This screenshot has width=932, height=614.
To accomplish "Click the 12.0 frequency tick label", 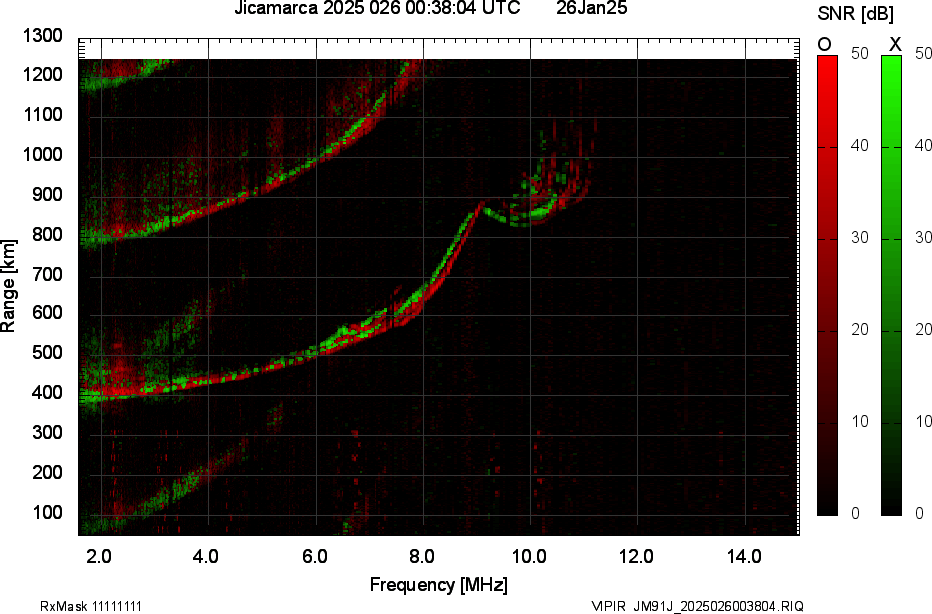I will pyautogui.click(x=637, y=557).
